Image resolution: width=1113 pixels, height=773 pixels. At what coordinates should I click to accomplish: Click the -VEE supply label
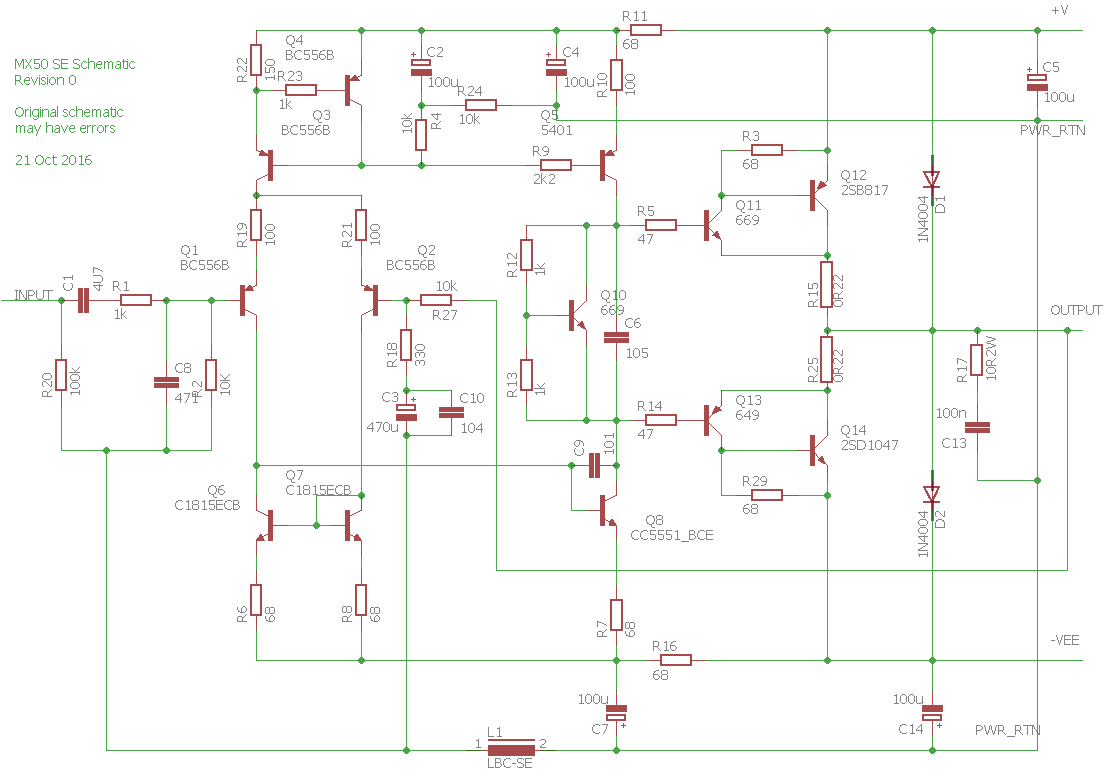(1065, 640)
